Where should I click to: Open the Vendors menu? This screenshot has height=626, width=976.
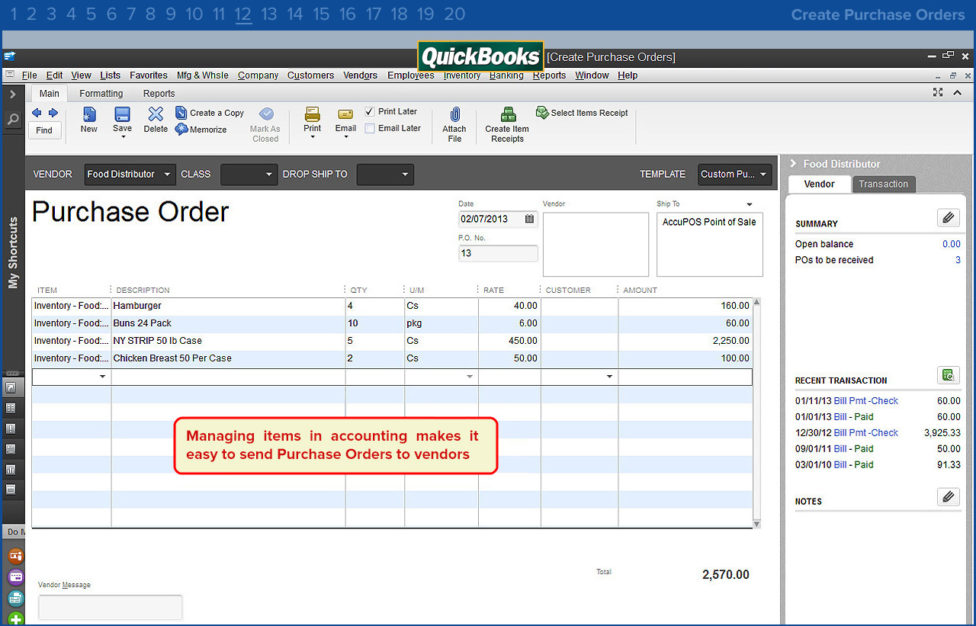pos(360,75)
